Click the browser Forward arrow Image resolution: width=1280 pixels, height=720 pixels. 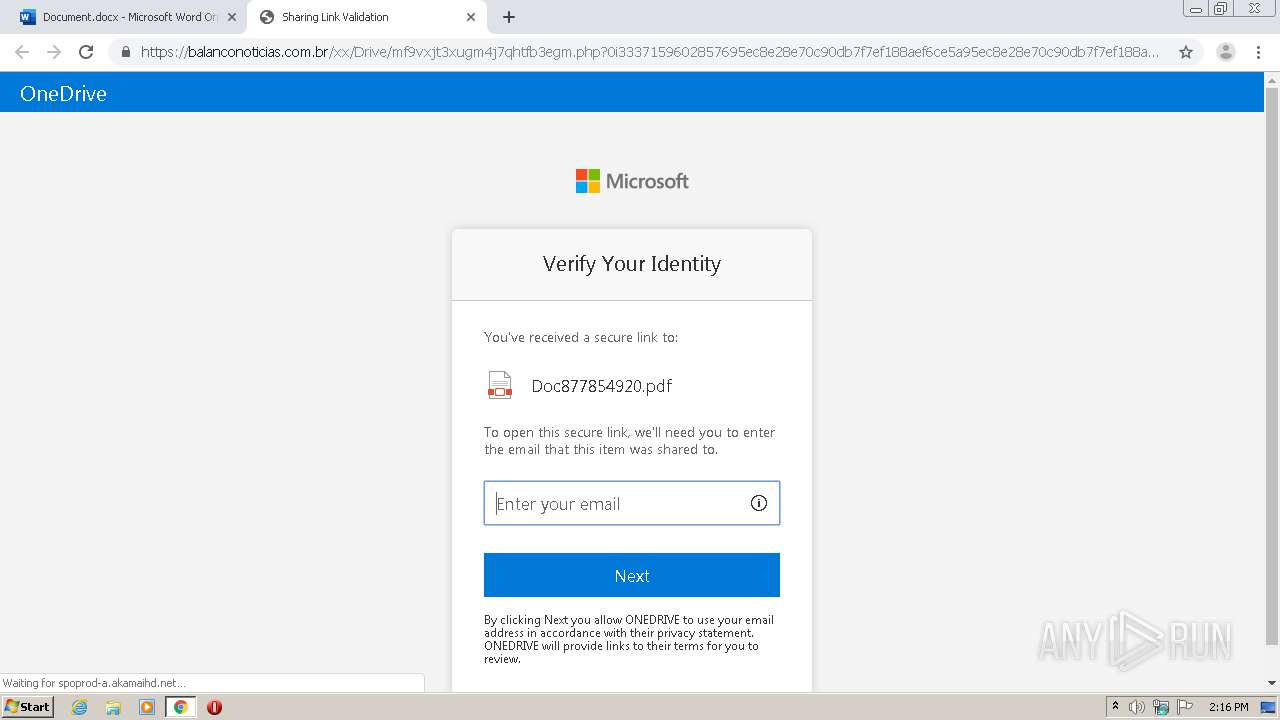point(54,52)
